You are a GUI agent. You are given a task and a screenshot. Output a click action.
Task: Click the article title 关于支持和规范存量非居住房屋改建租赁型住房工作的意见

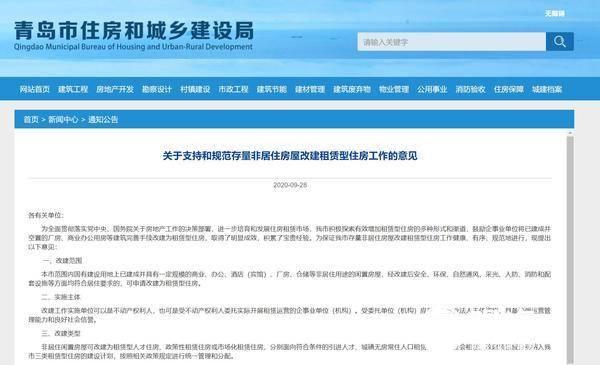(x=290, y=156)
